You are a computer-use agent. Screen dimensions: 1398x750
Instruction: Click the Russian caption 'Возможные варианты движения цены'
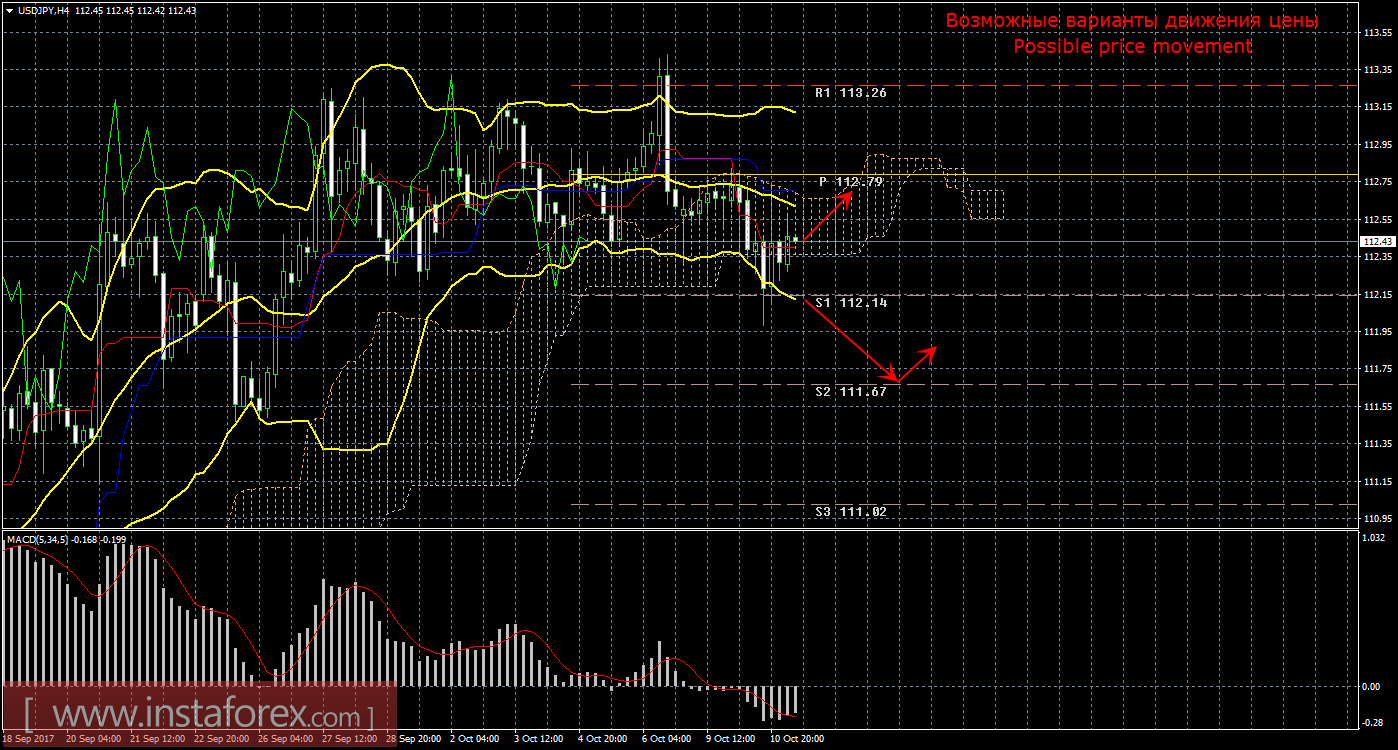click(x=1132, y=21)
